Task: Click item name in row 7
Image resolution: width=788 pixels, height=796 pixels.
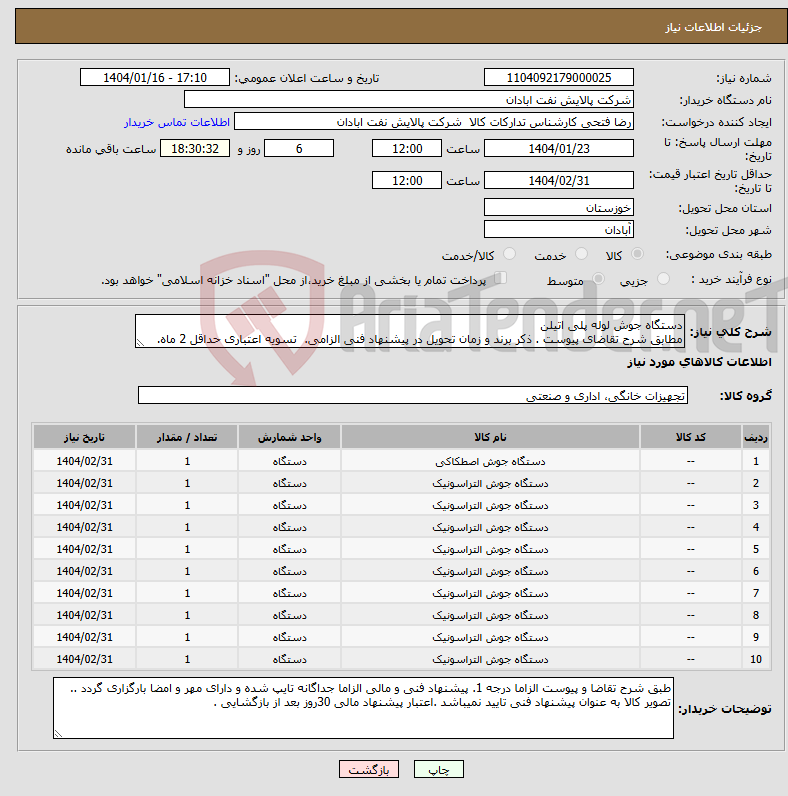Action: click(x=490, y=593)
